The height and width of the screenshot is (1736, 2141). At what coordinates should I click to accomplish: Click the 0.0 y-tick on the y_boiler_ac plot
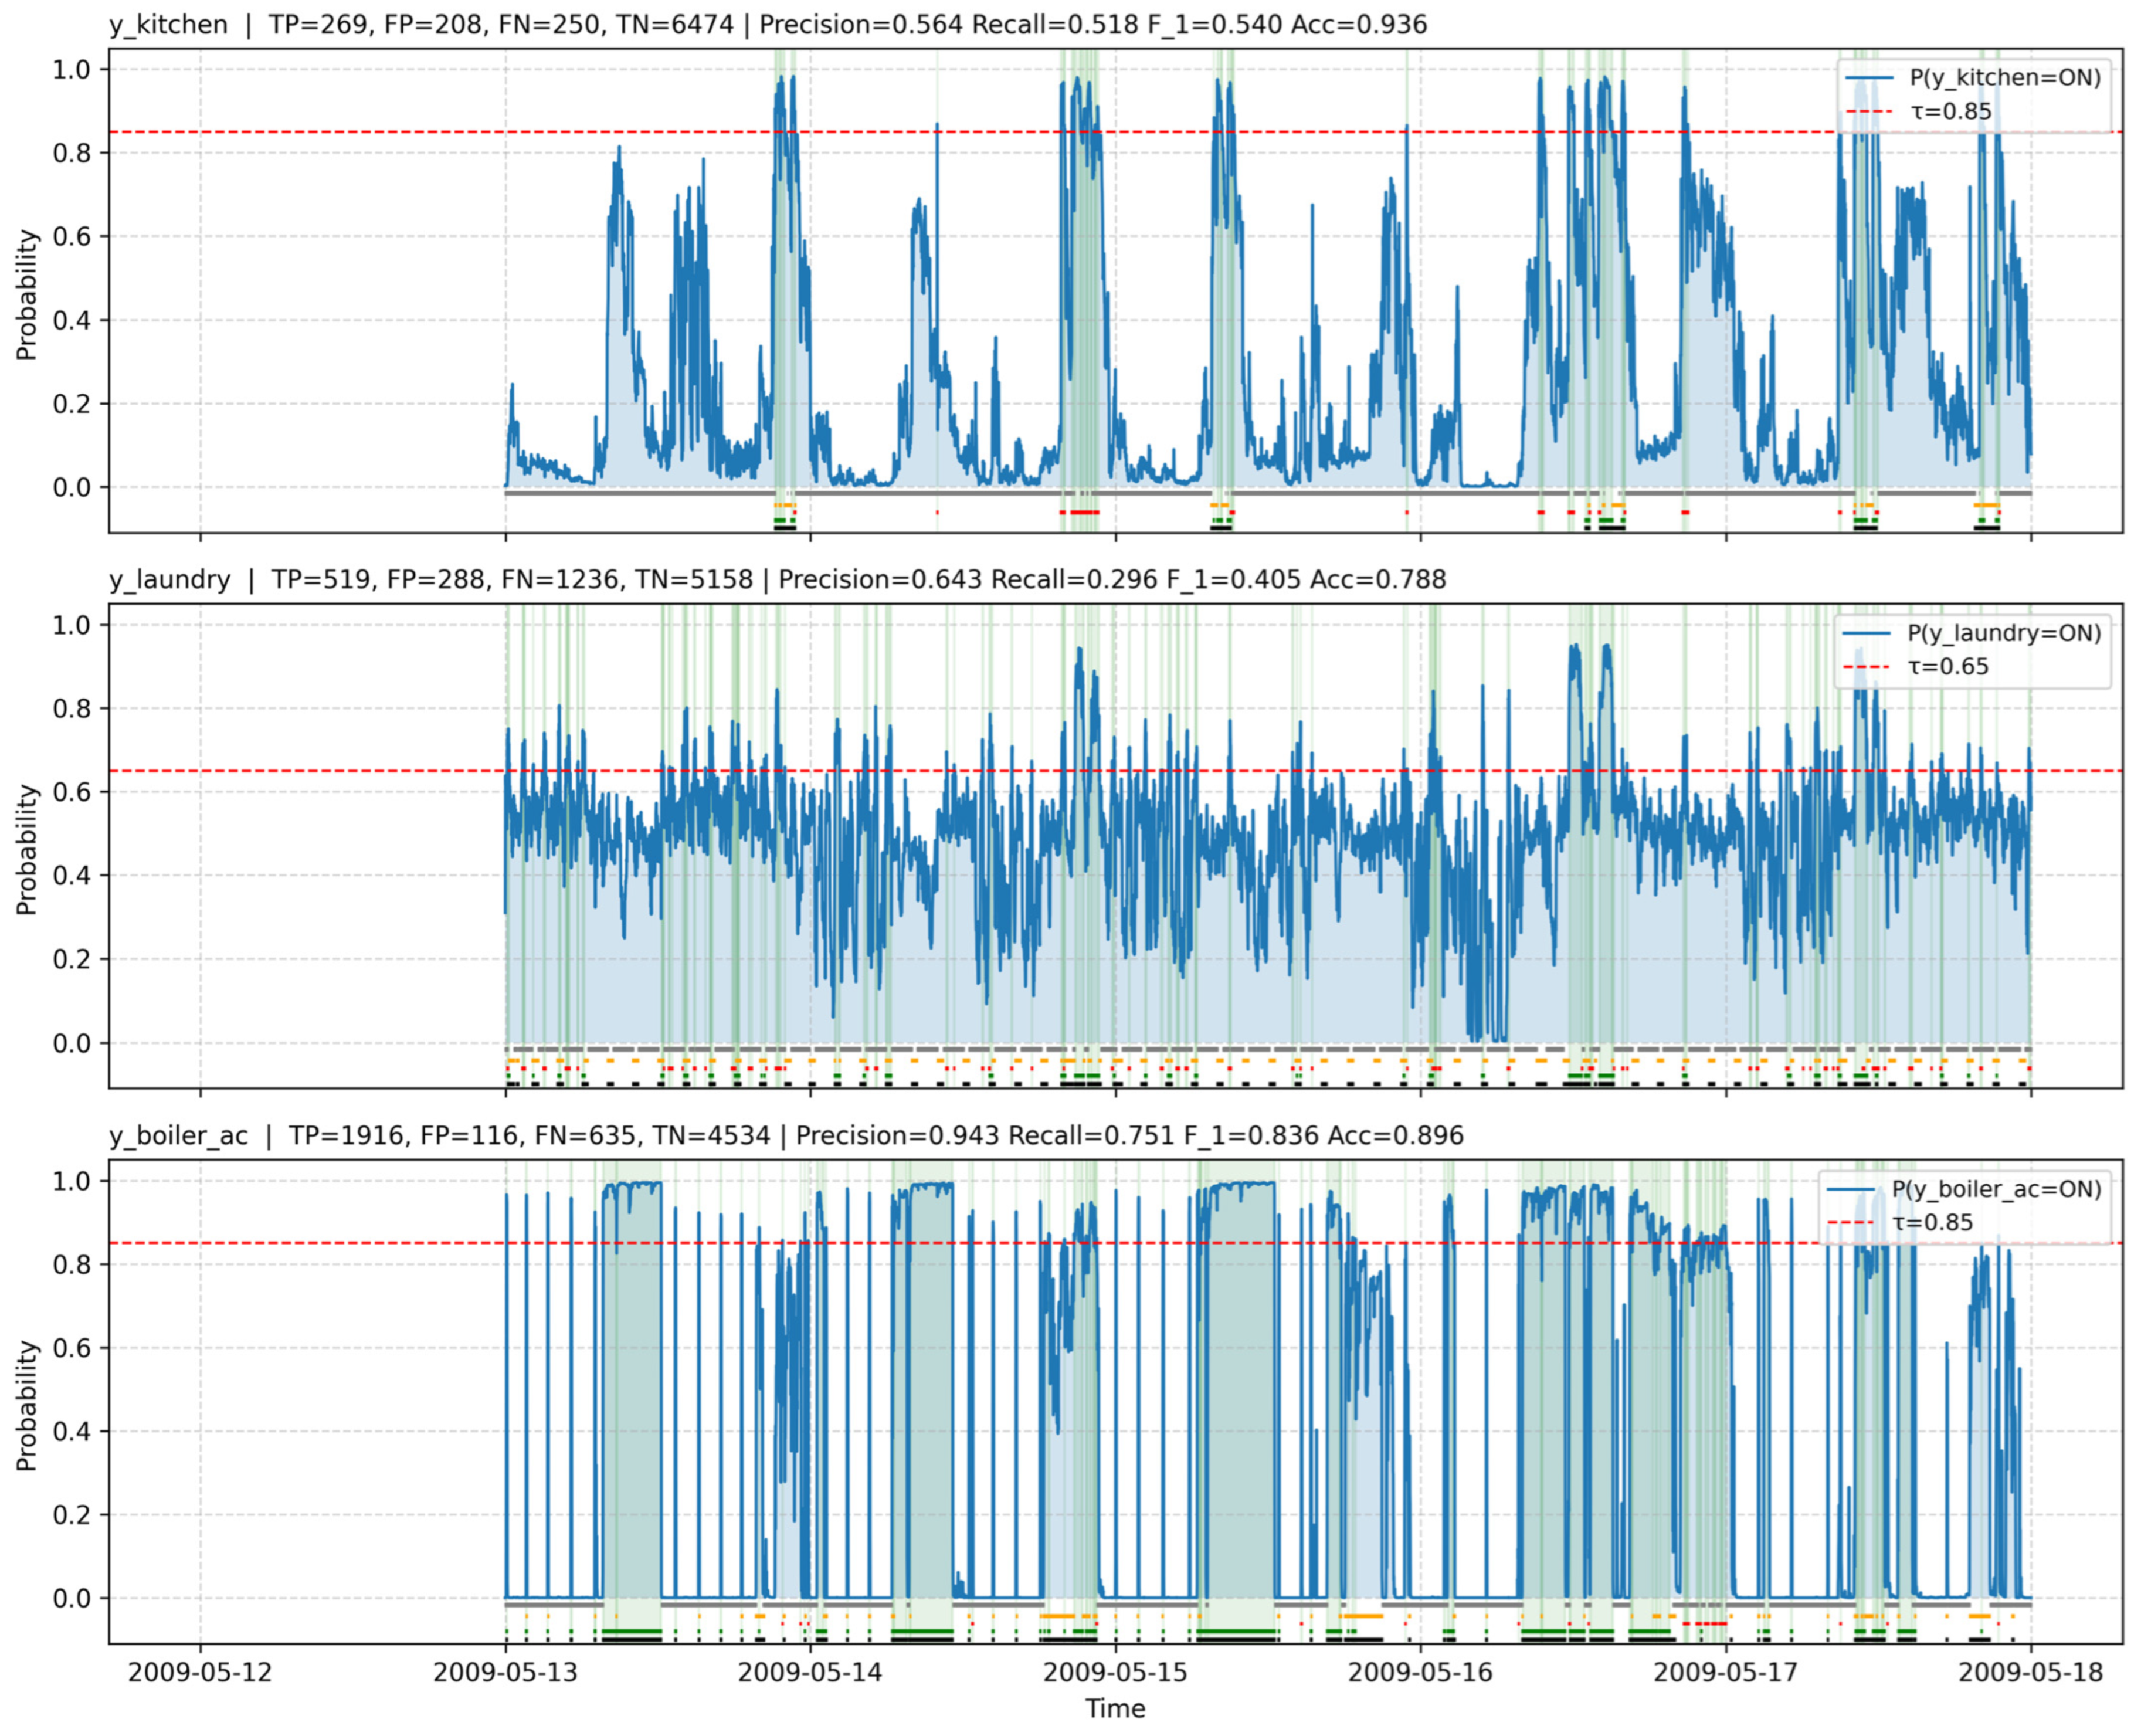[71, 1598]
